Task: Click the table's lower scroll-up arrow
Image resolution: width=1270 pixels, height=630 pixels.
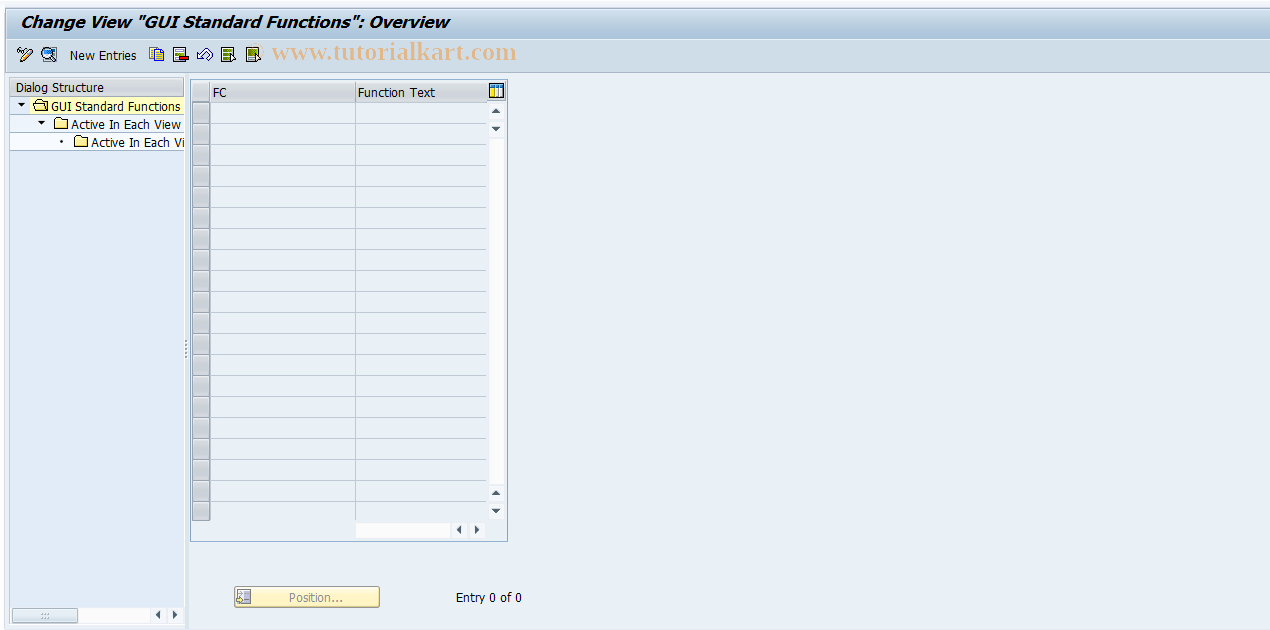Action: point(496,493)
